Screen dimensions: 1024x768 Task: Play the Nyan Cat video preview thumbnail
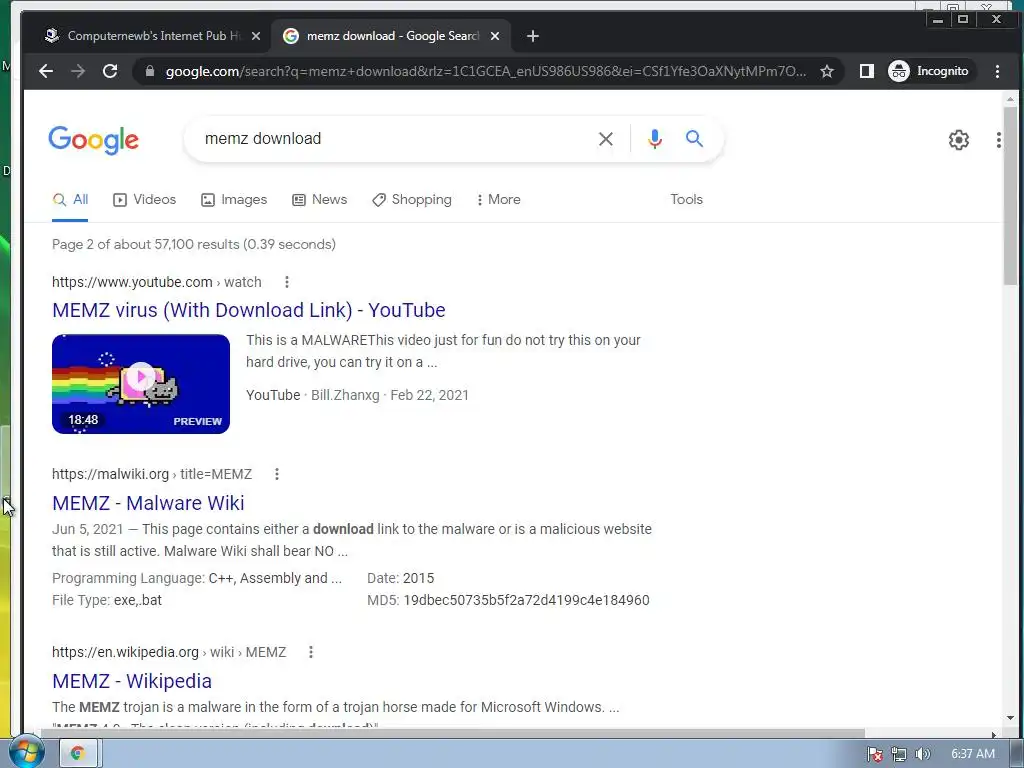pos(141,384)
